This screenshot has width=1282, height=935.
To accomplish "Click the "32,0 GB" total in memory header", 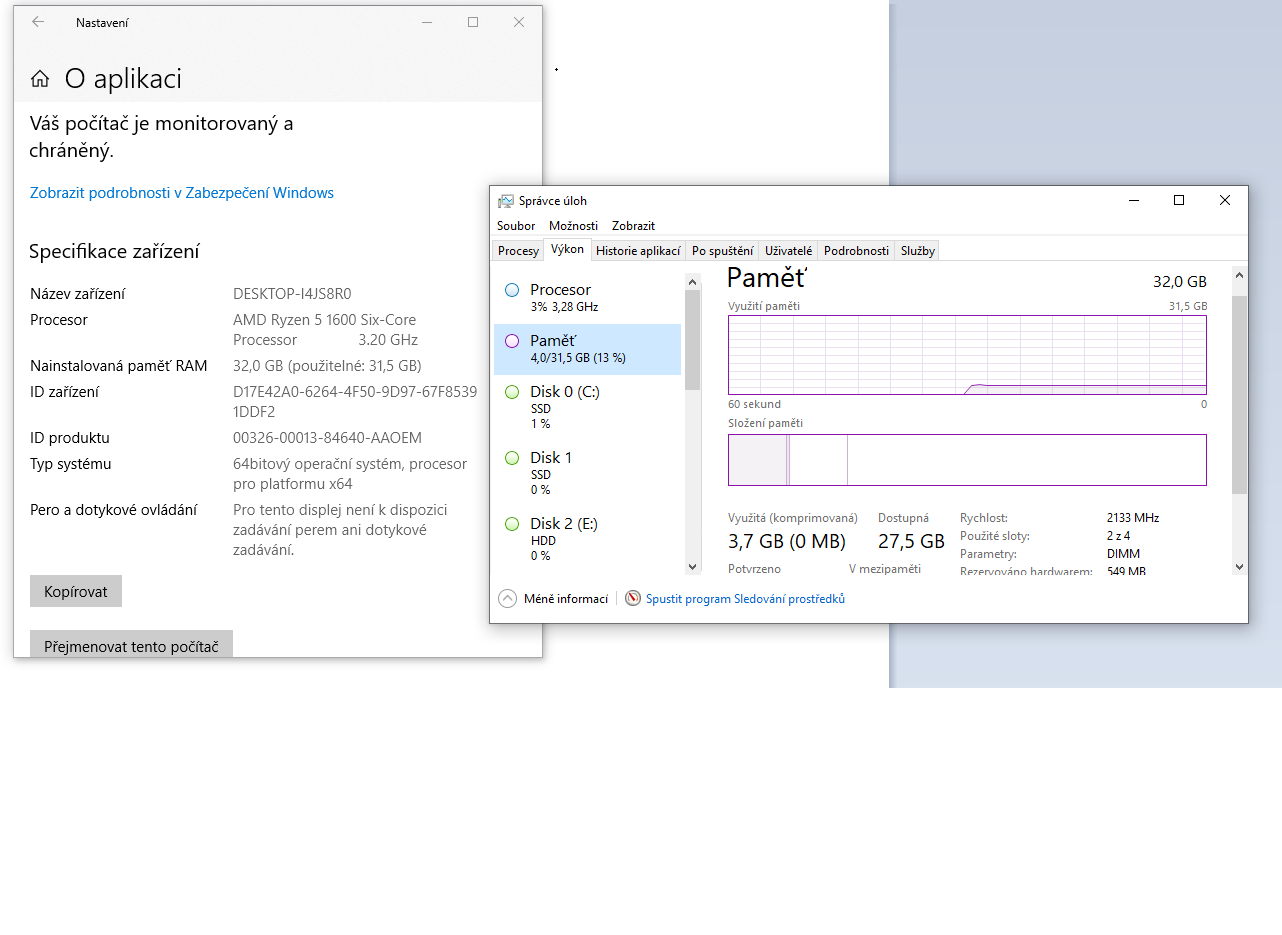I will pos(1180,282).
